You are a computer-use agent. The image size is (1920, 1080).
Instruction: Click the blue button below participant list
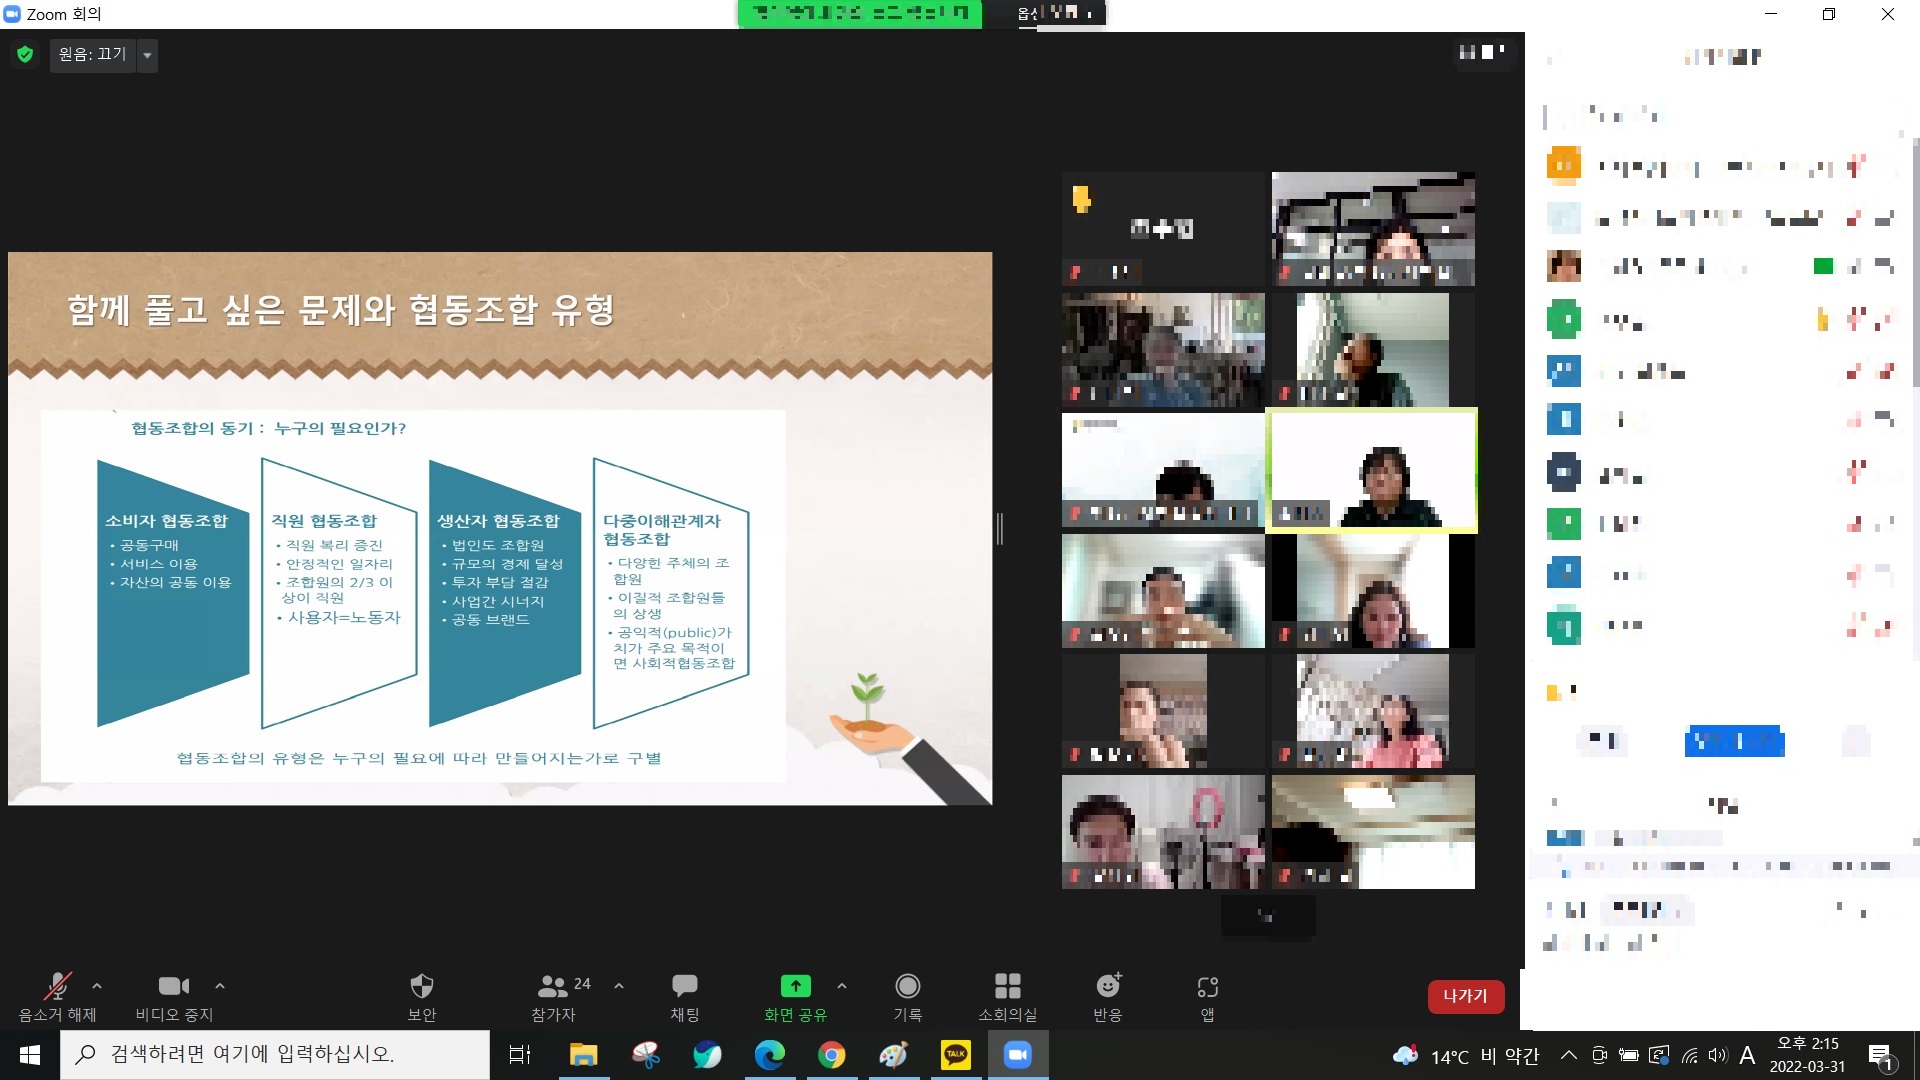1734,741
